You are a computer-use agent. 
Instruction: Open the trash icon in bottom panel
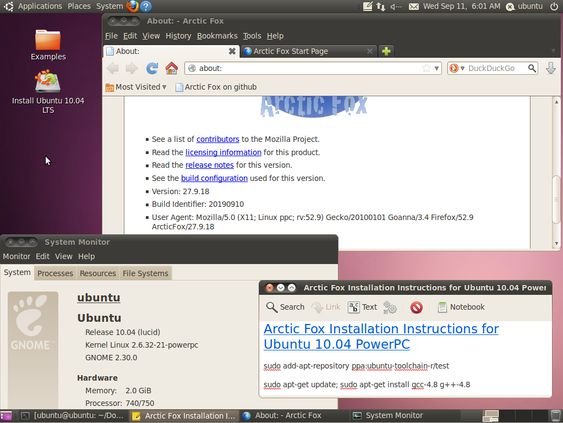tap(555, 416)
